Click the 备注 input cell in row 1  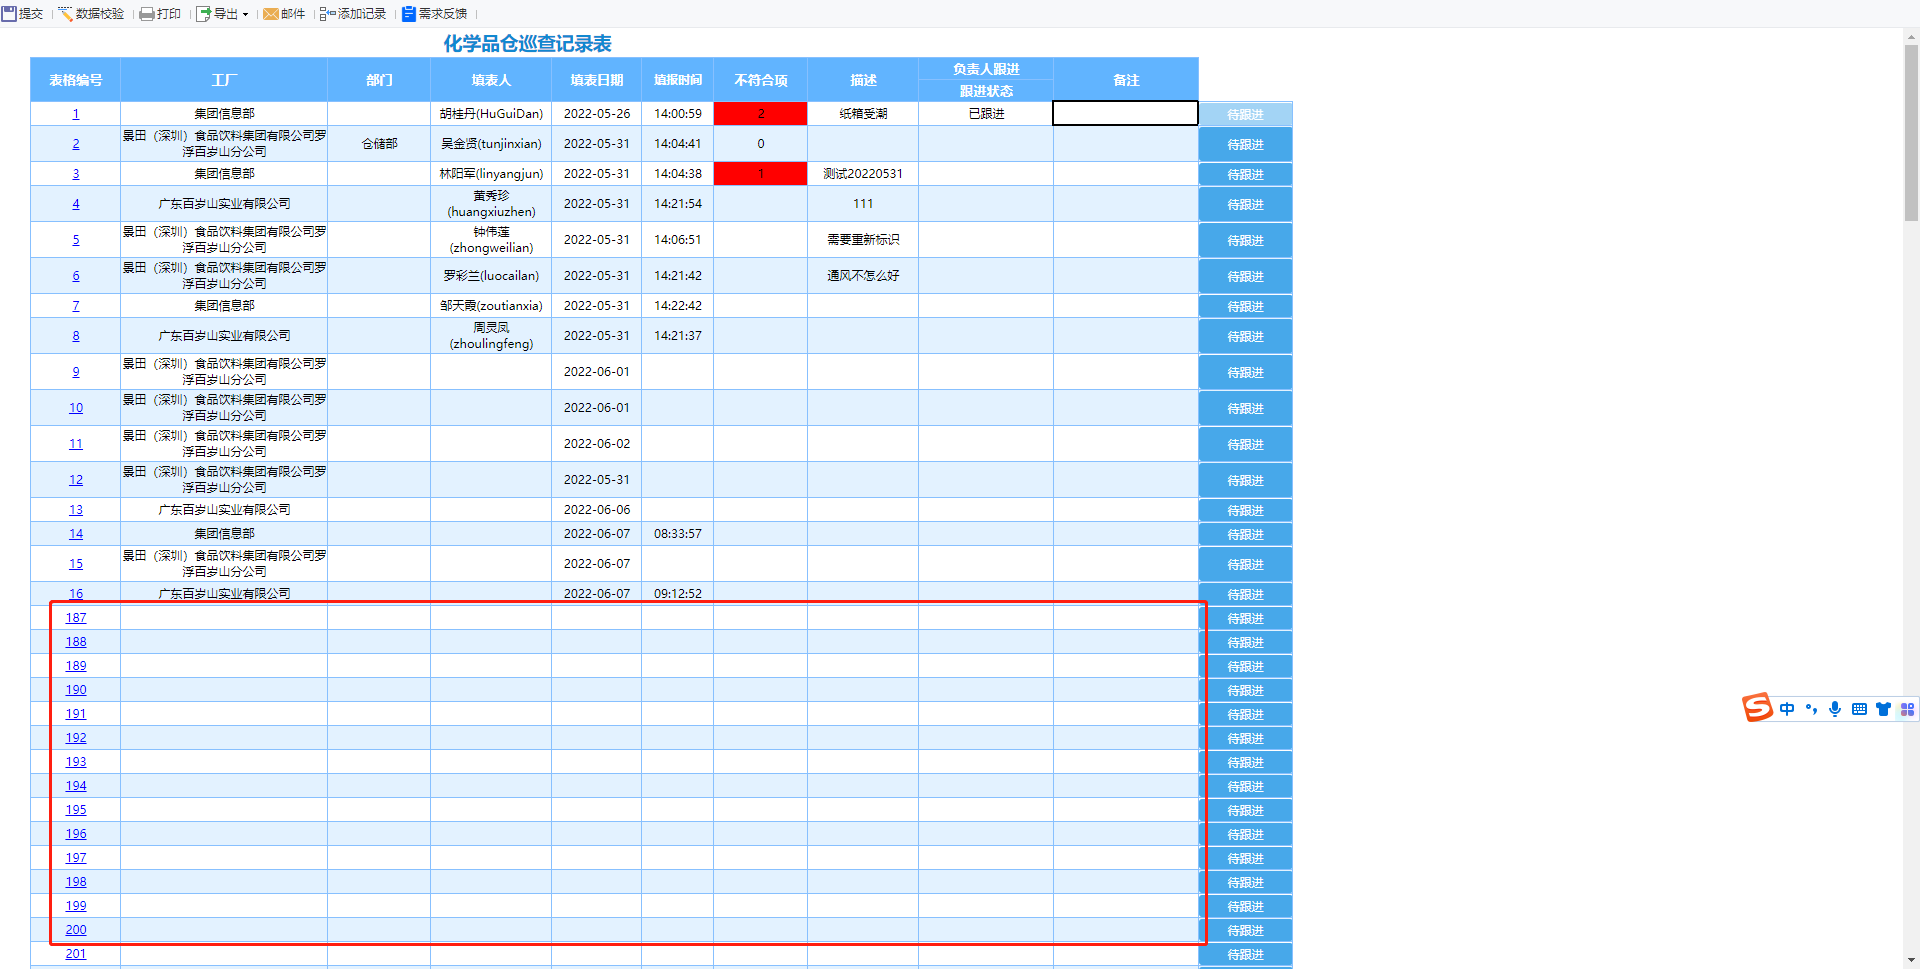tap(1125, 114)
